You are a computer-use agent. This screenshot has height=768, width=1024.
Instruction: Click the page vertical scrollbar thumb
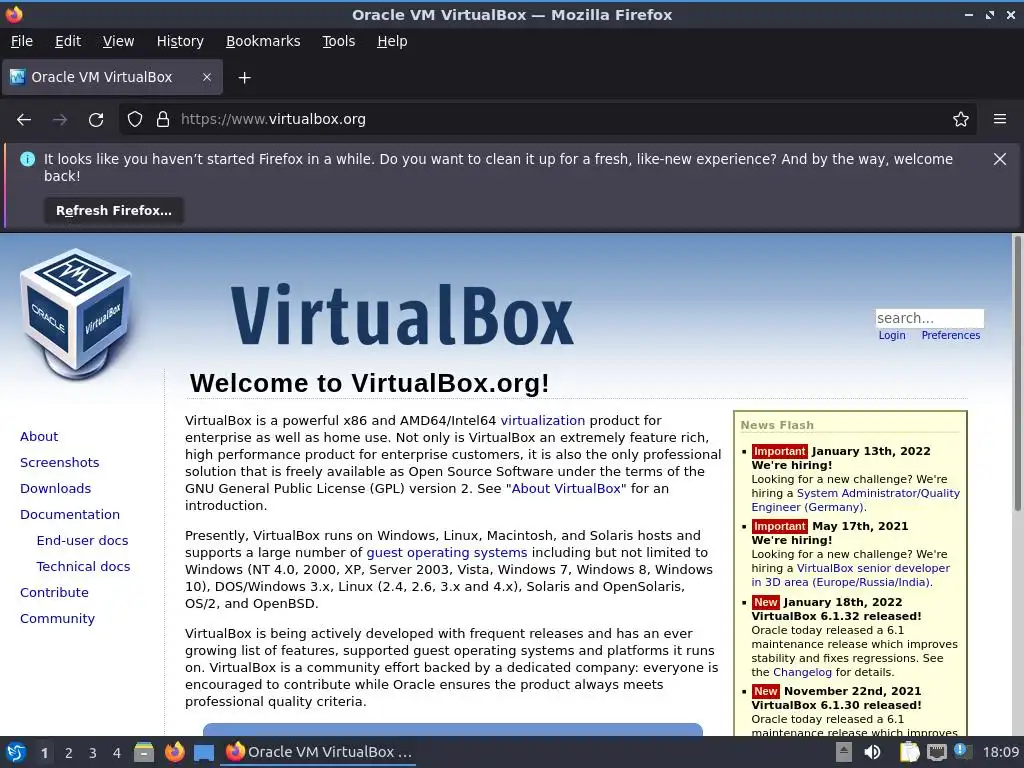coord(1017,374)
